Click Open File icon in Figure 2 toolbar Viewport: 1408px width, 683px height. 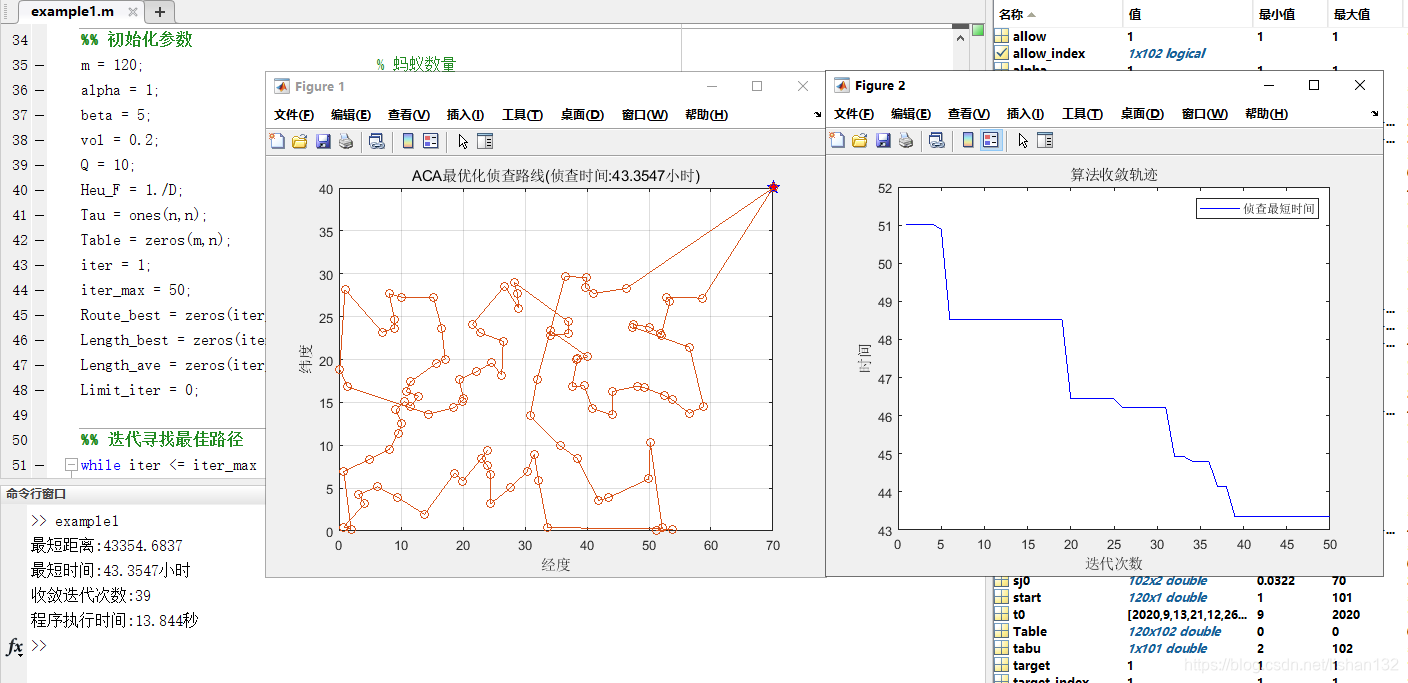(859, 140)
